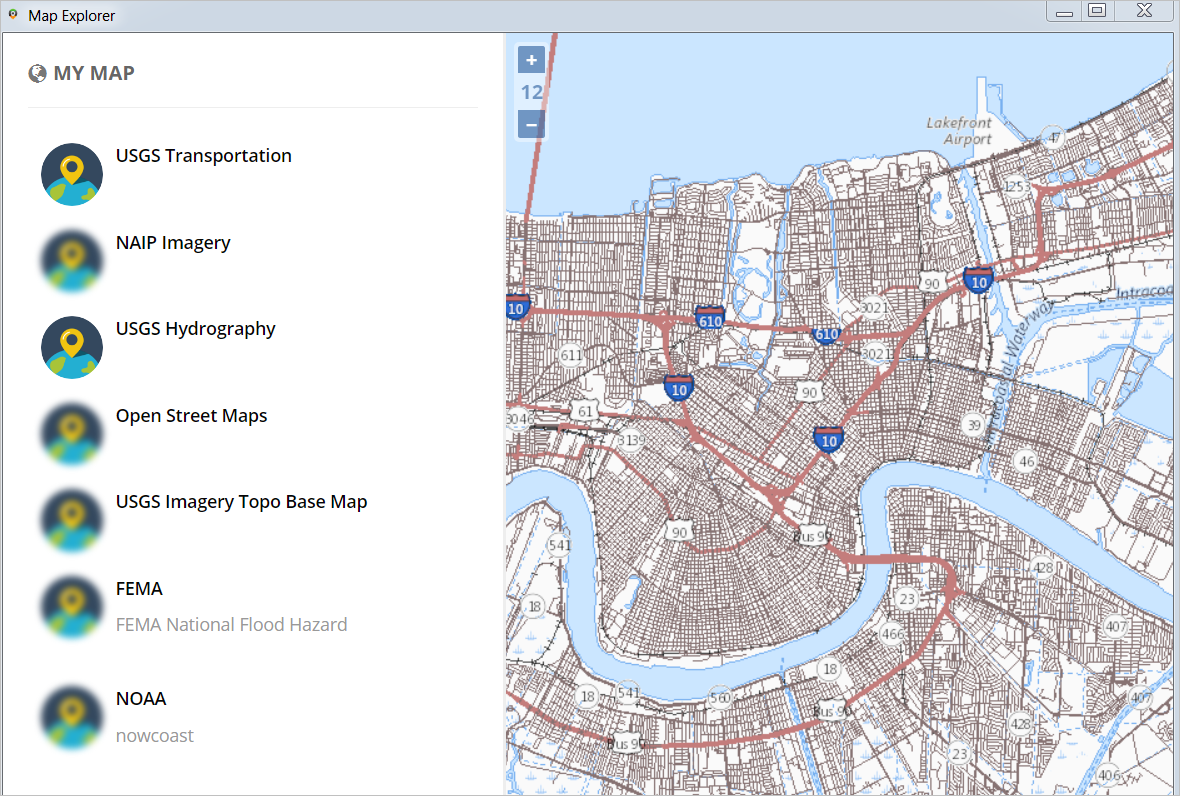Toggle the FEMA layer pin icon
This screenshot has height=796, width=1180.
(x=72, y=607)
